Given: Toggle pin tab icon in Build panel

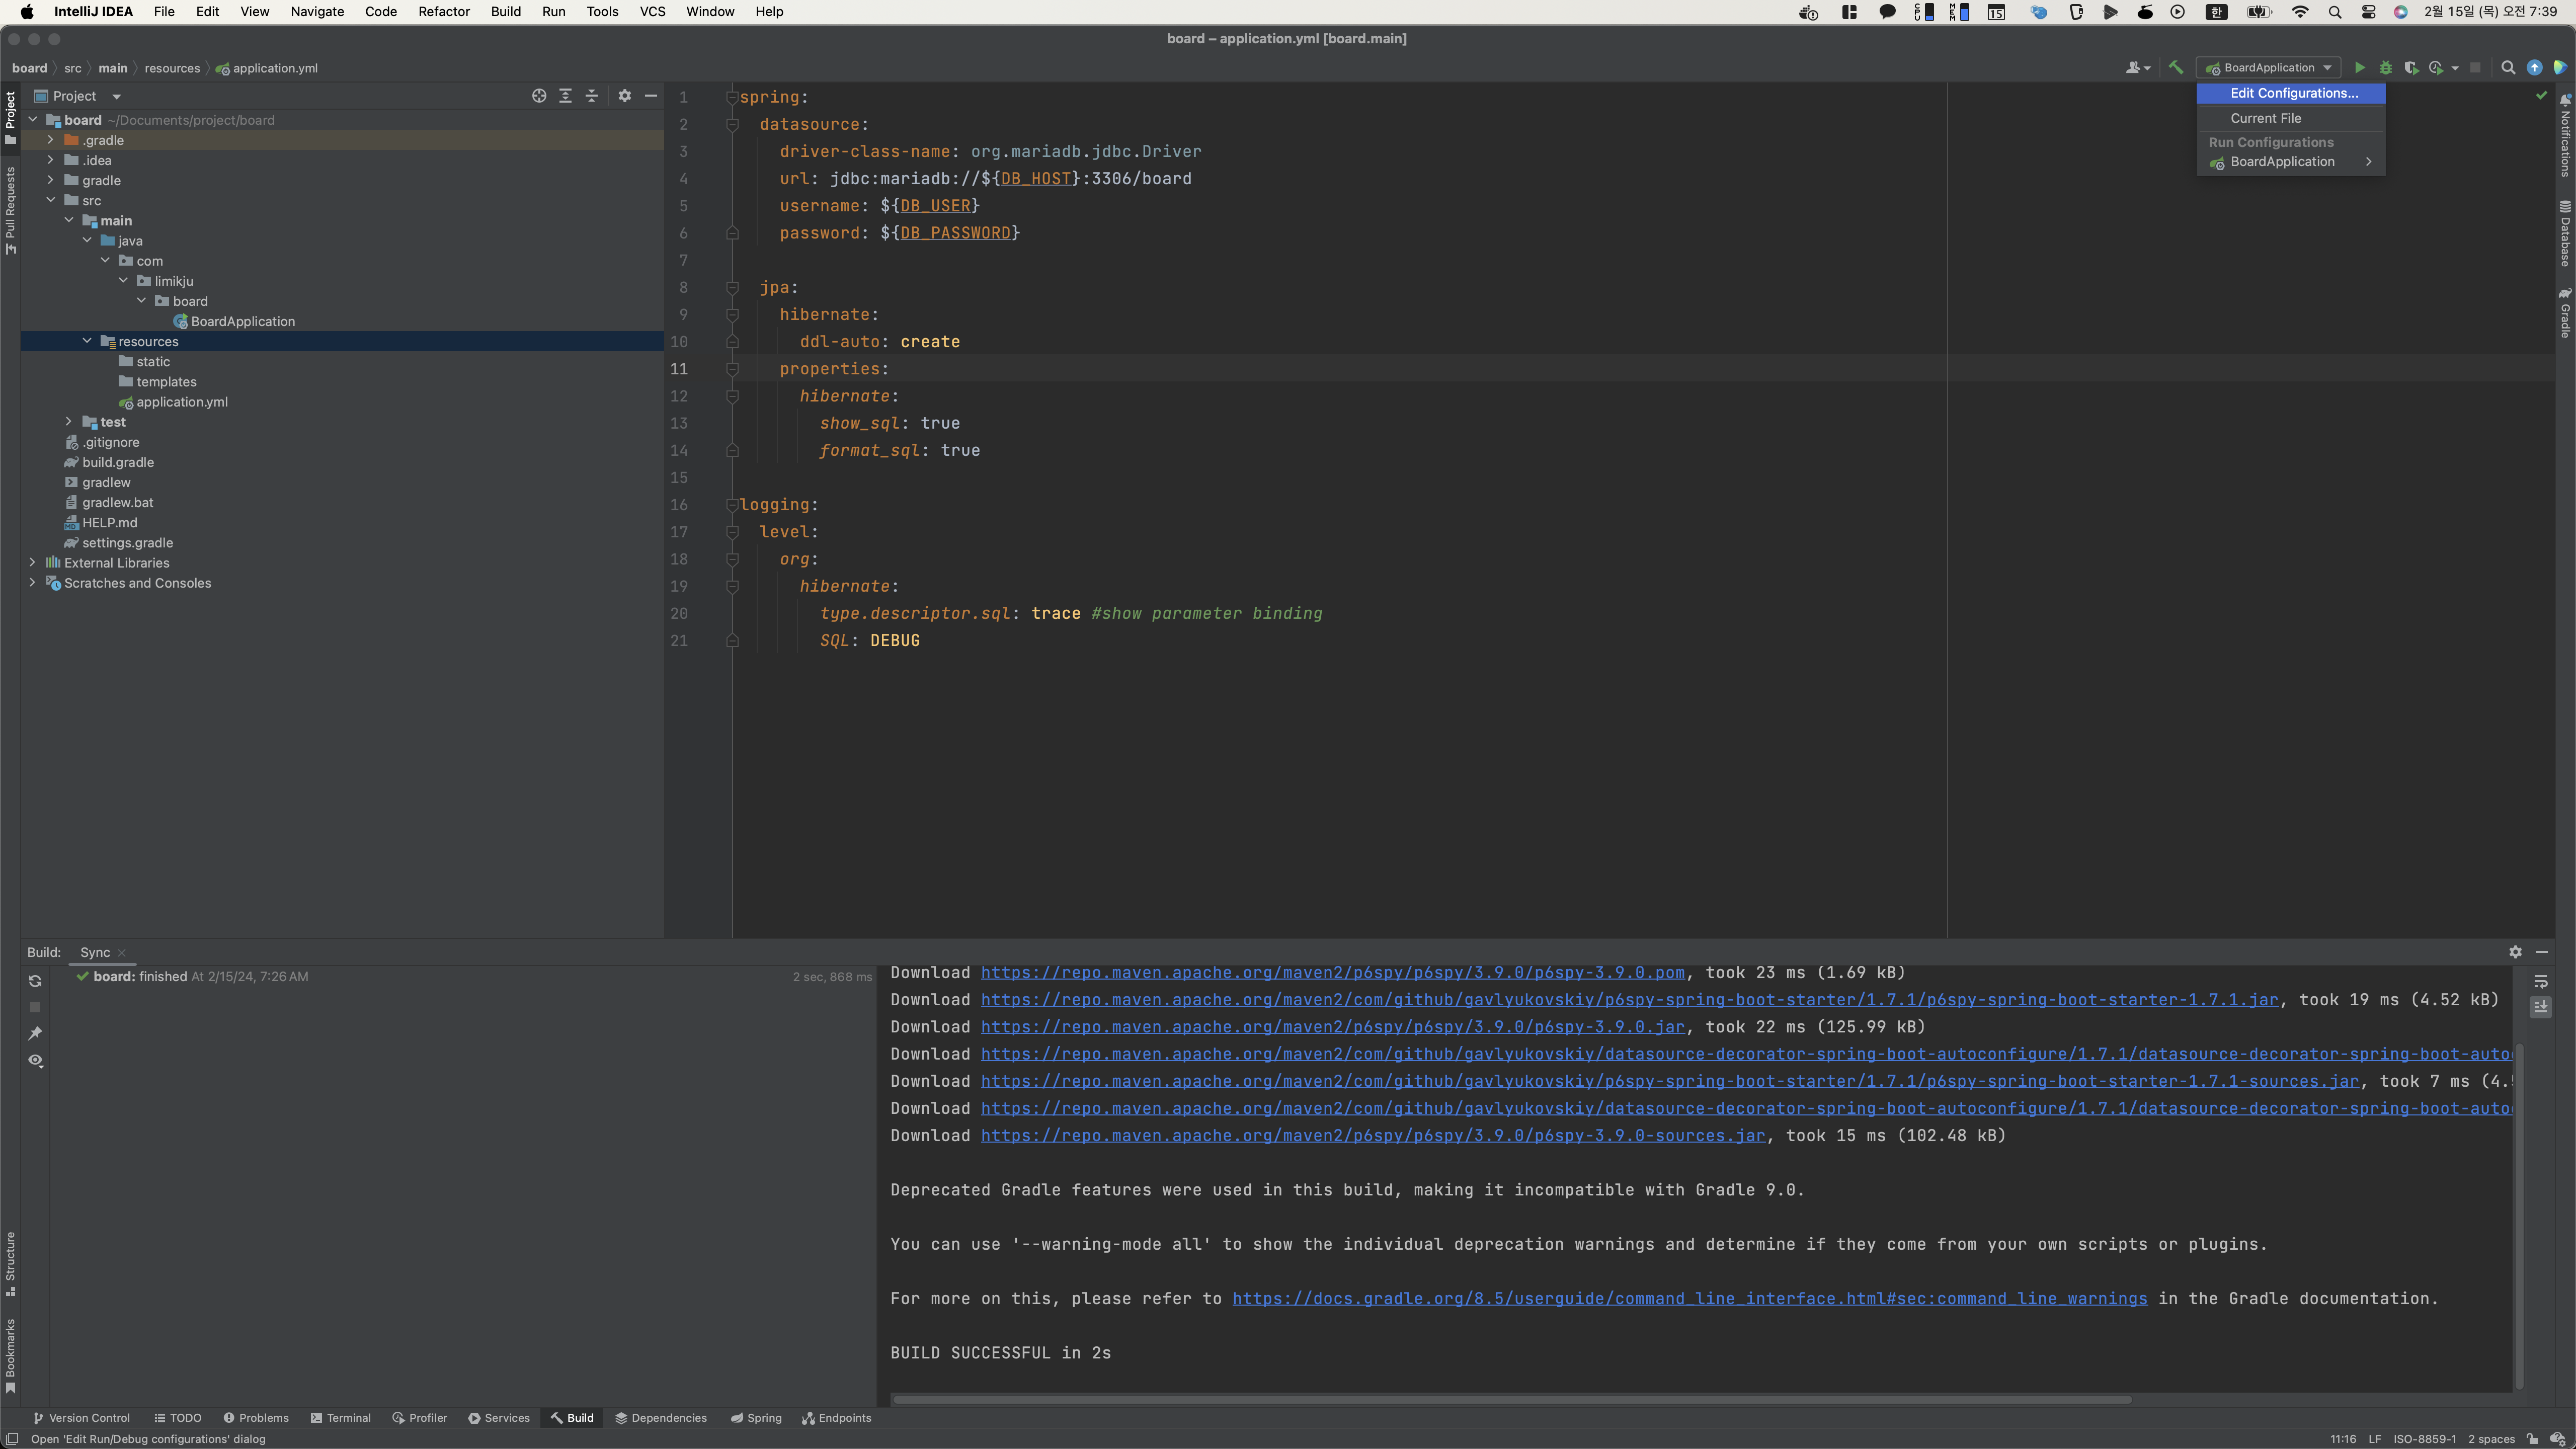Looking at the screenshot, I should (x=35, y=1033).
